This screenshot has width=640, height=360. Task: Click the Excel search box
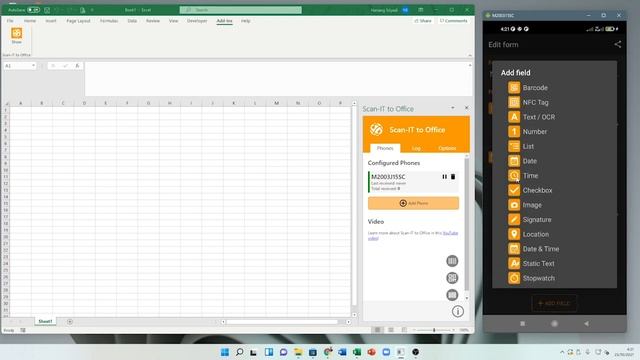[x=240, y=10]
